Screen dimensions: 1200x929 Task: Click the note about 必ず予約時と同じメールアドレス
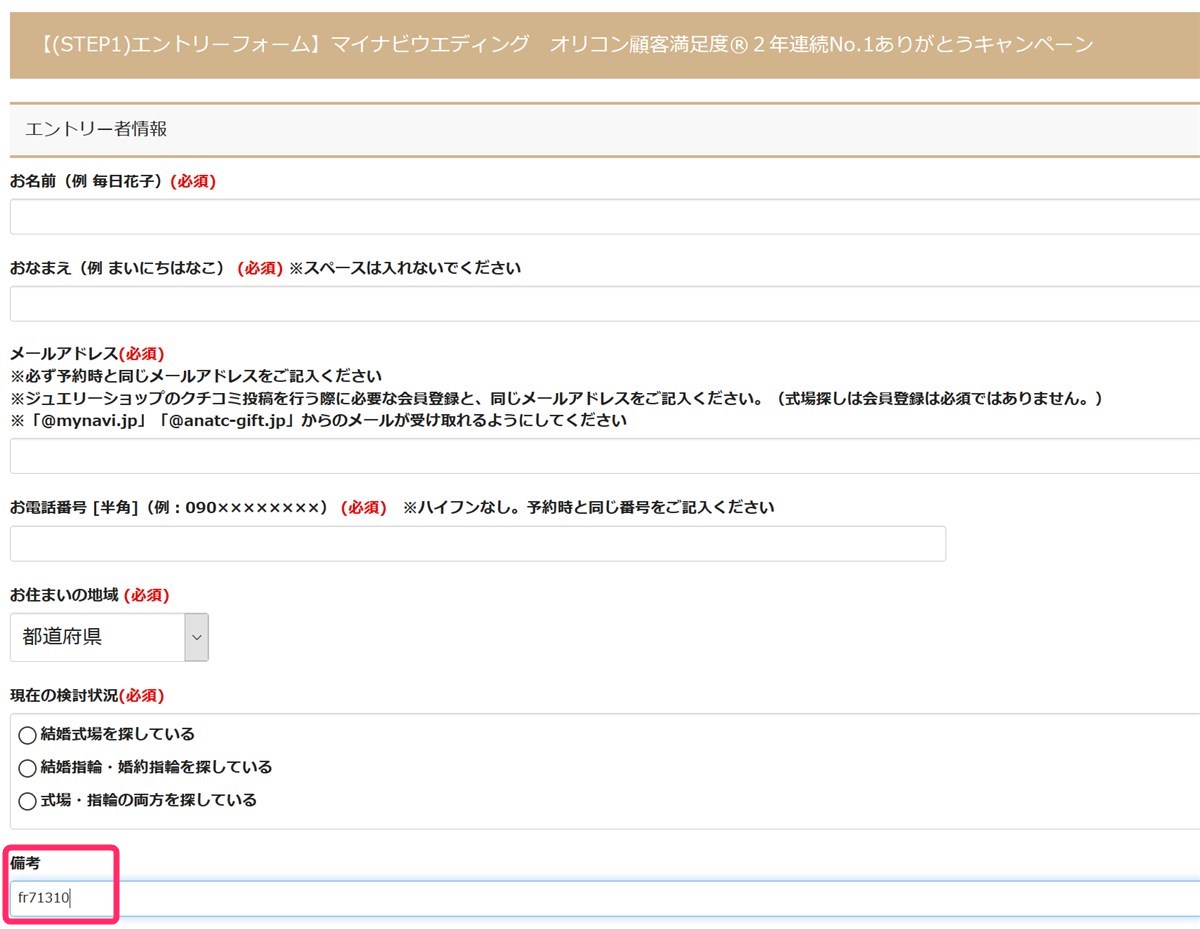[x=196, y=376]
